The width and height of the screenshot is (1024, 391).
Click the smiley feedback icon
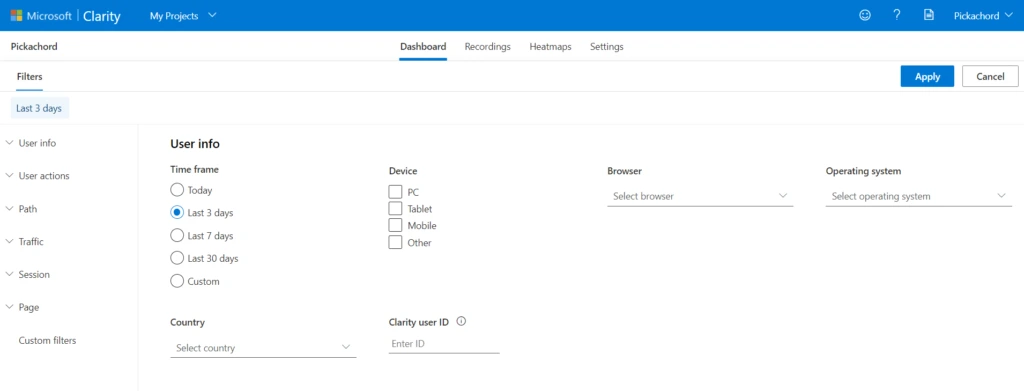pyautogui.click(x=865, y=16)
